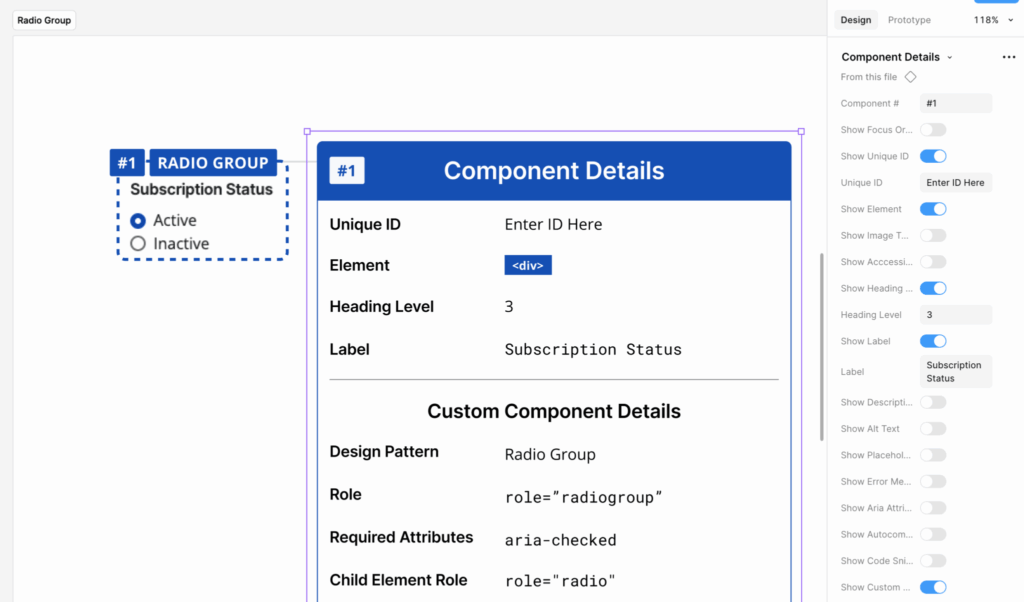Open the Radio Group page chip top-left
This screenshot has width=1024, height=602.
(x=44, y=20)
